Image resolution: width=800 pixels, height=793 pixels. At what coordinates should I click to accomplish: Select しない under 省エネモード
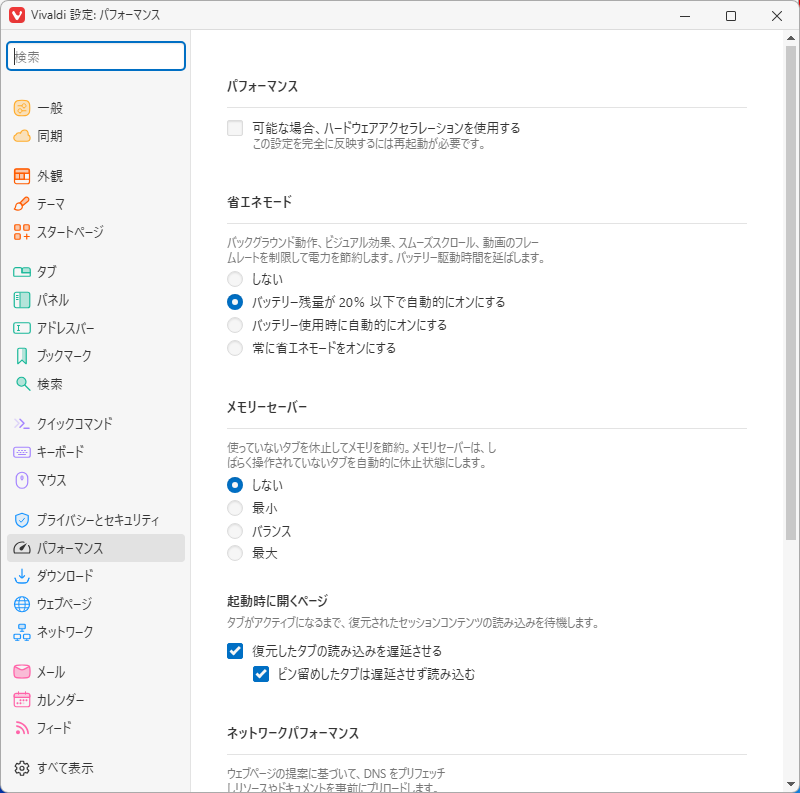235,279
